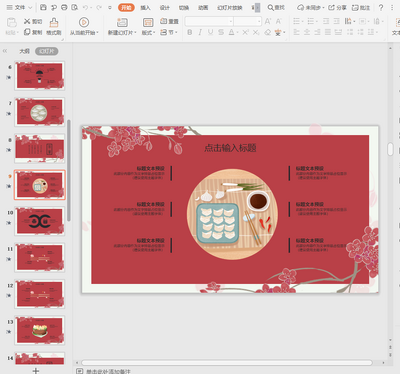400x374 pixels.
Task: Toggle Bold formatting
Action: pyautogui.click(x=190, y=32)
